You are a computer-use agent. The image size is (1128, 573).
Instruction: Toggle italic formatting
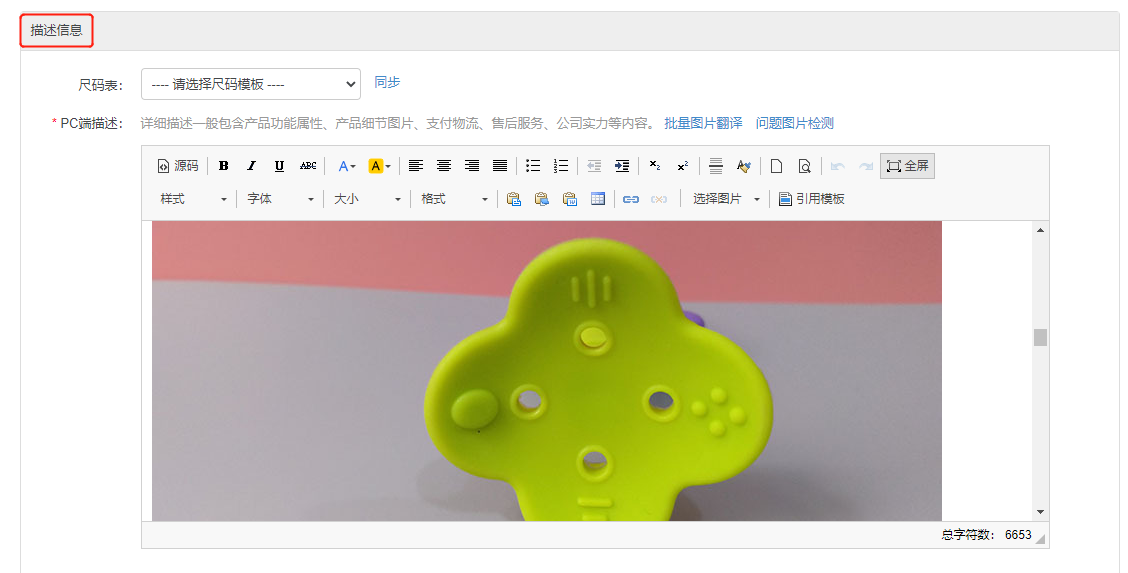(x=251, y=166)
